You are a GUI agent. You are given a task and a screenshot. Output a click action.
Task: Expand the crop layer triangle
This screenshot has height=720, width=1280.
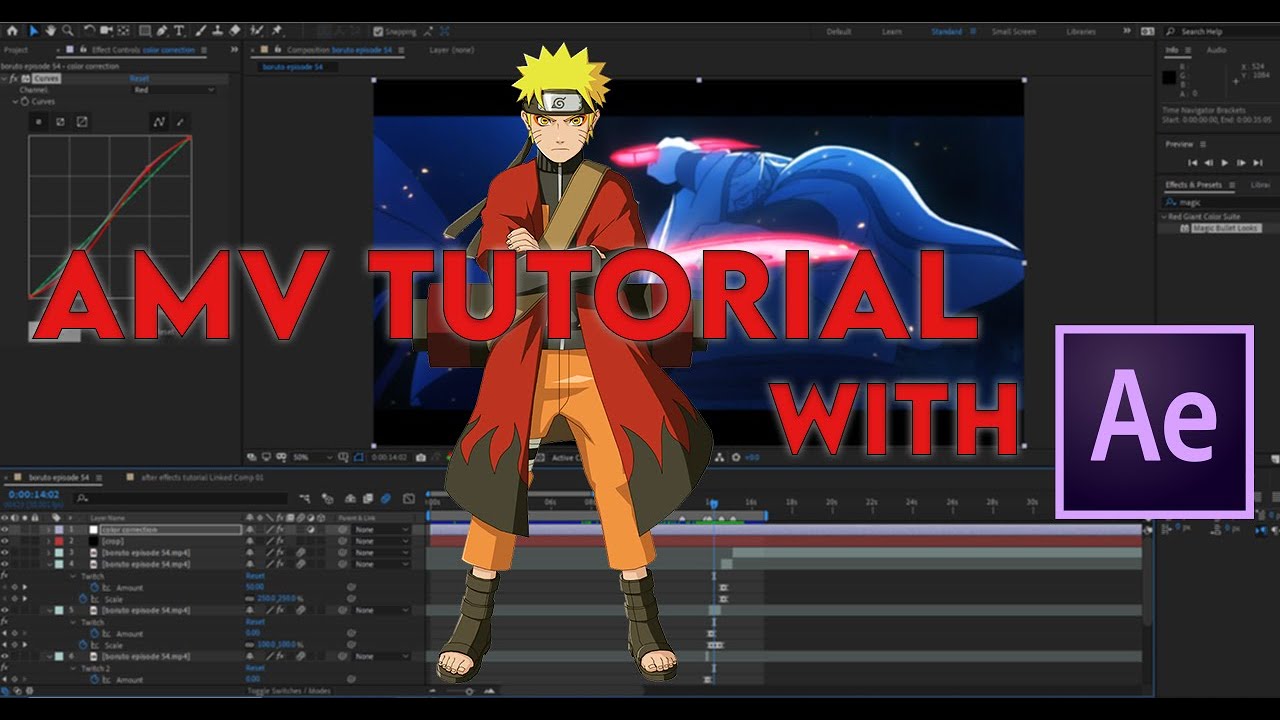point(48,541)
